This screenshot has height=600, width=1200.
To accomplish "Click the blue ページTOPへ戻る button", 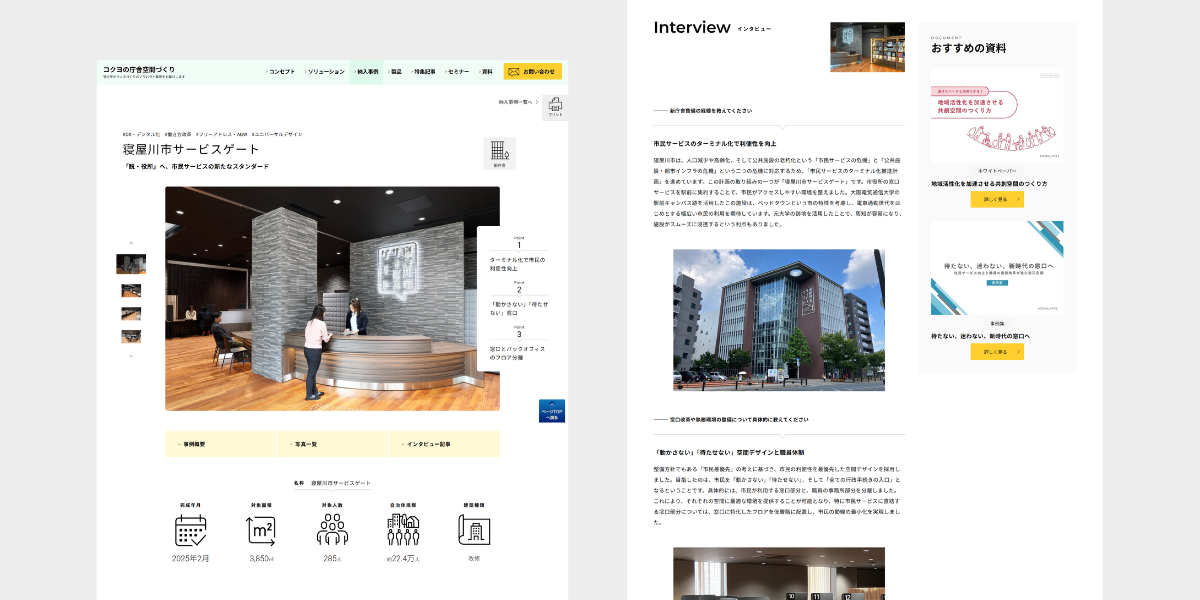I will point(552,411).
